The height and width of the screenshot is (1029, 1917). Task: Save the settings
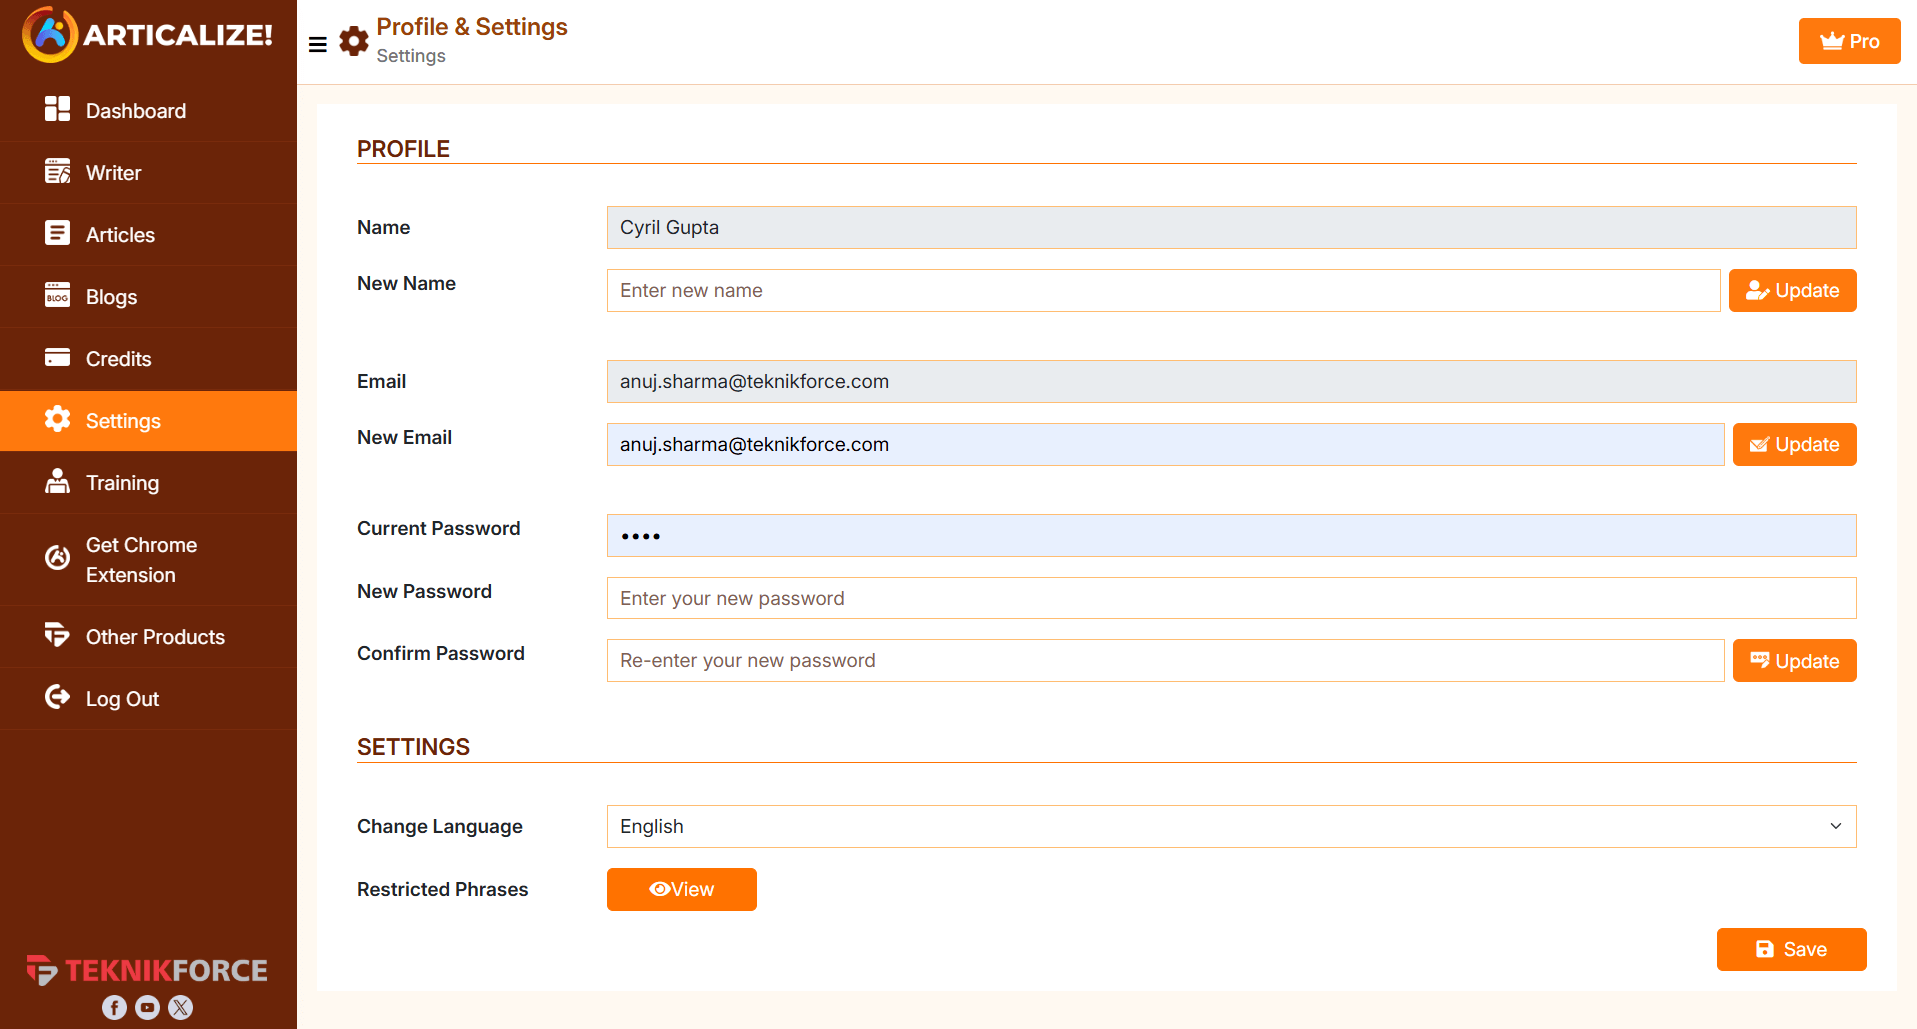pos(1791,949)
